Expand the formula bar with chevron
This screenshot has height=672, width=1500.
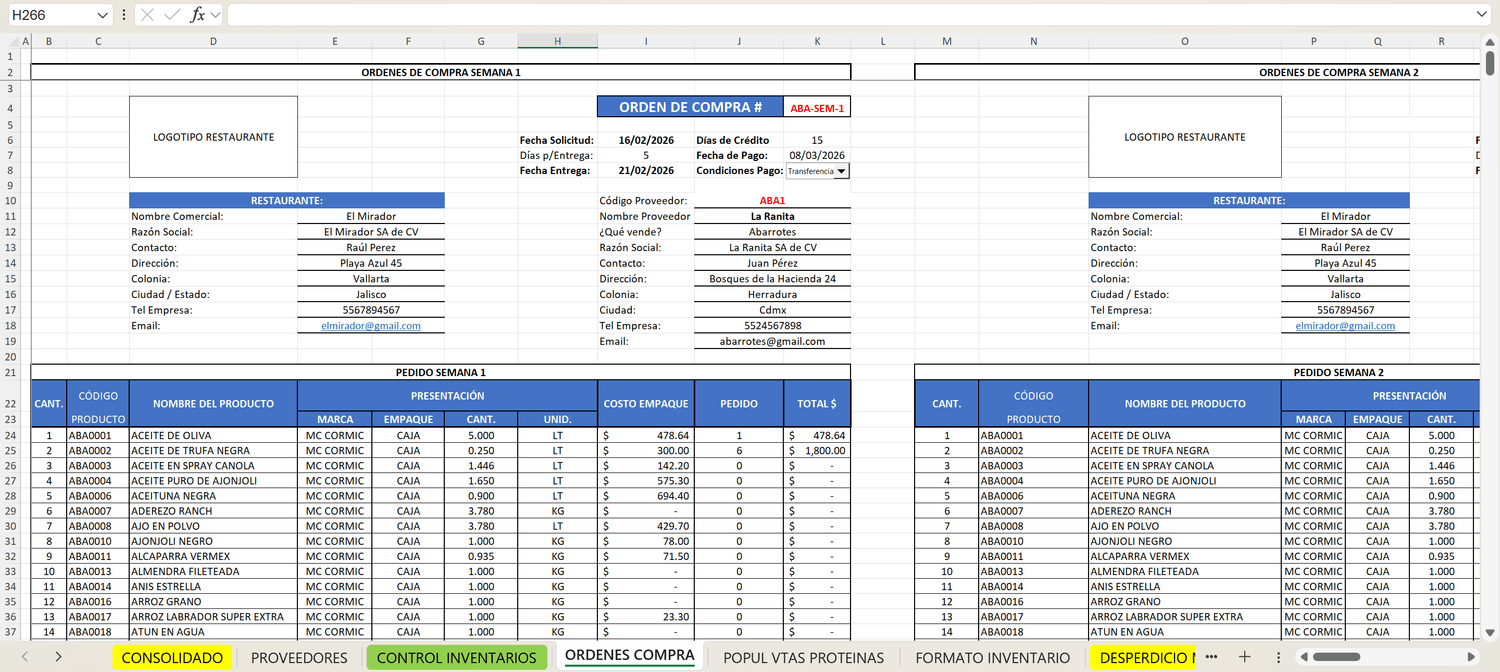click(x=1482, y=15)
